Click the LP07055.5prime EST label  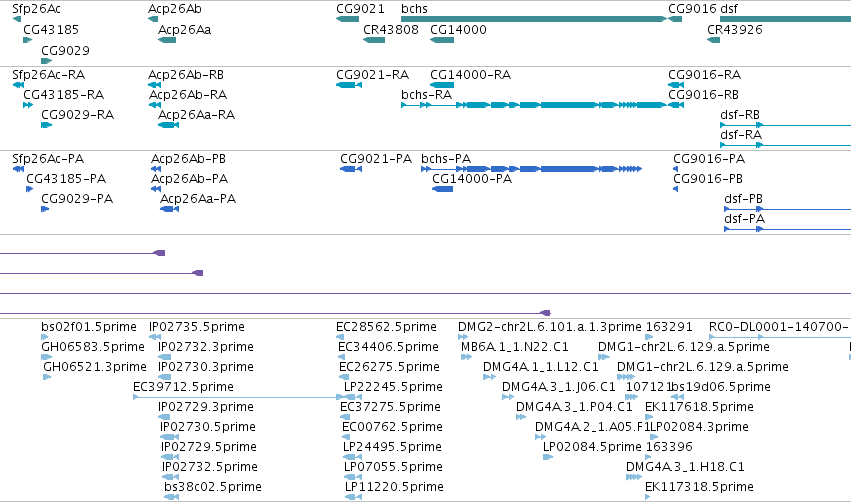393,467
